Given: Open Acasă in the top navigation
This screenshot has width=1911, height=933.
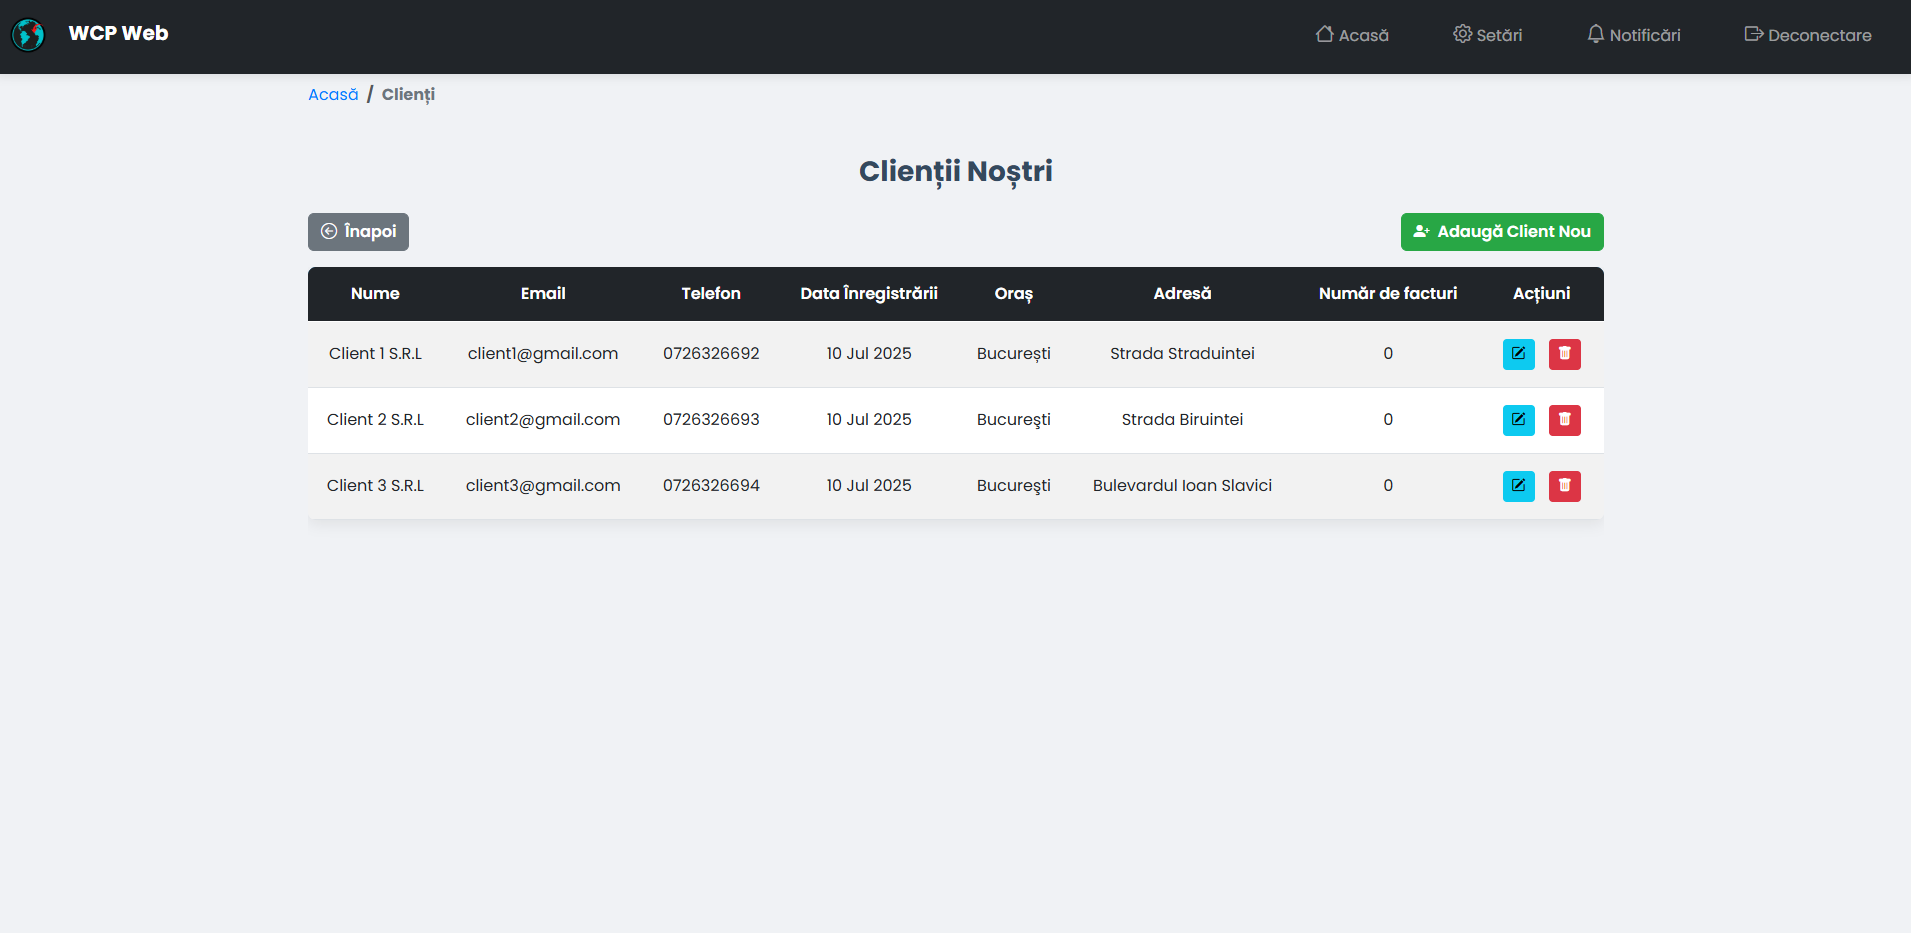Looking at the screenshot, I should (1352, 35).
